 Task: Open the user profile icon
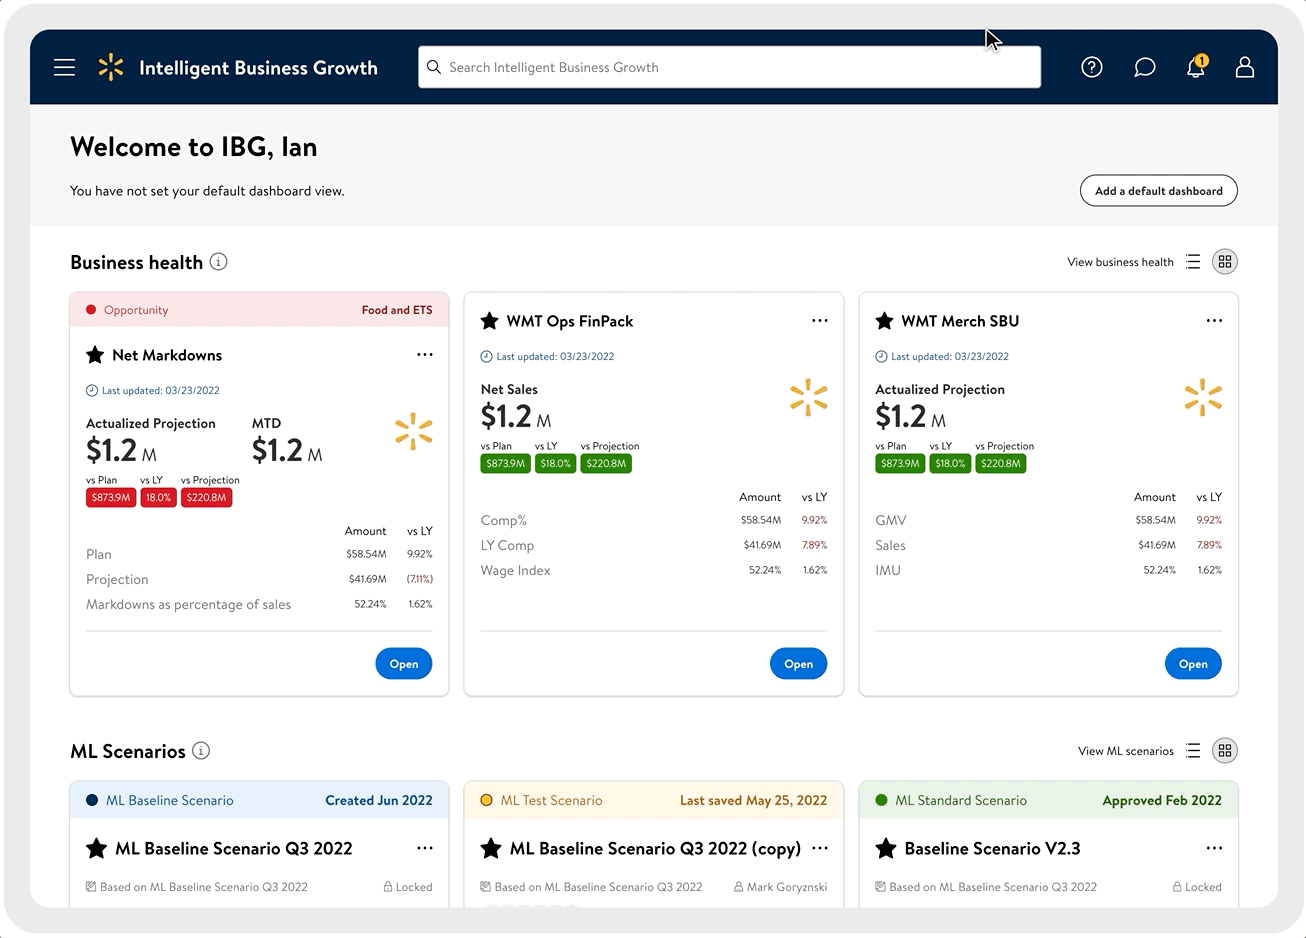1245,67
